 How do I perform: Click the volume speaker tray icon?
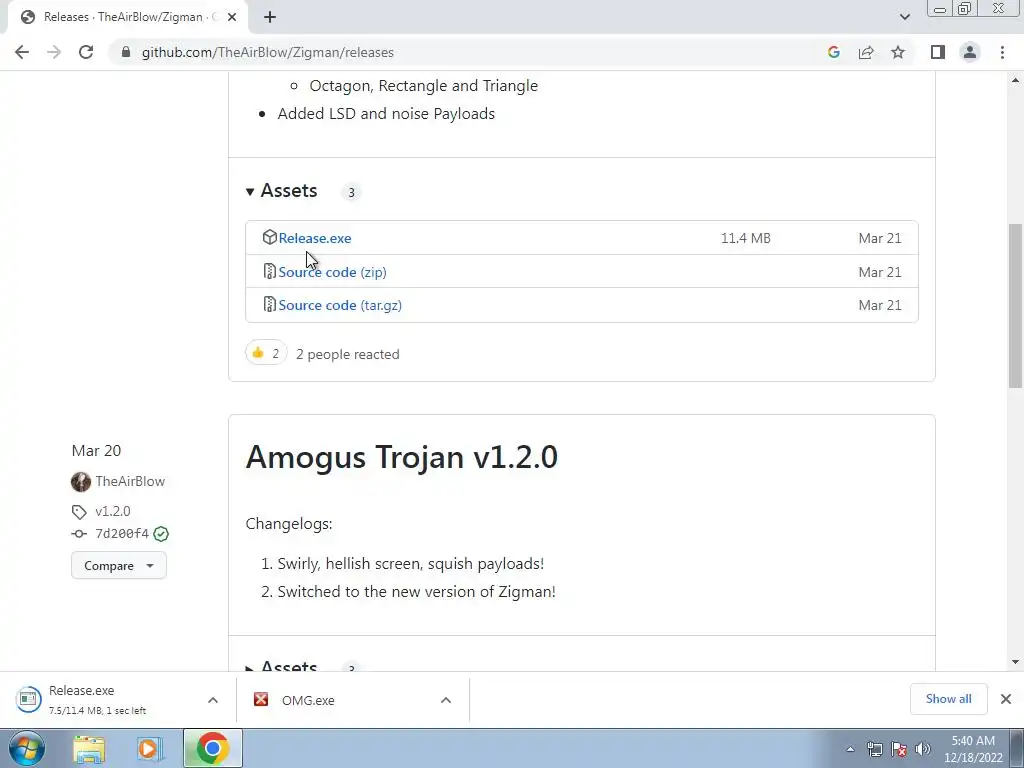[922, 749]
